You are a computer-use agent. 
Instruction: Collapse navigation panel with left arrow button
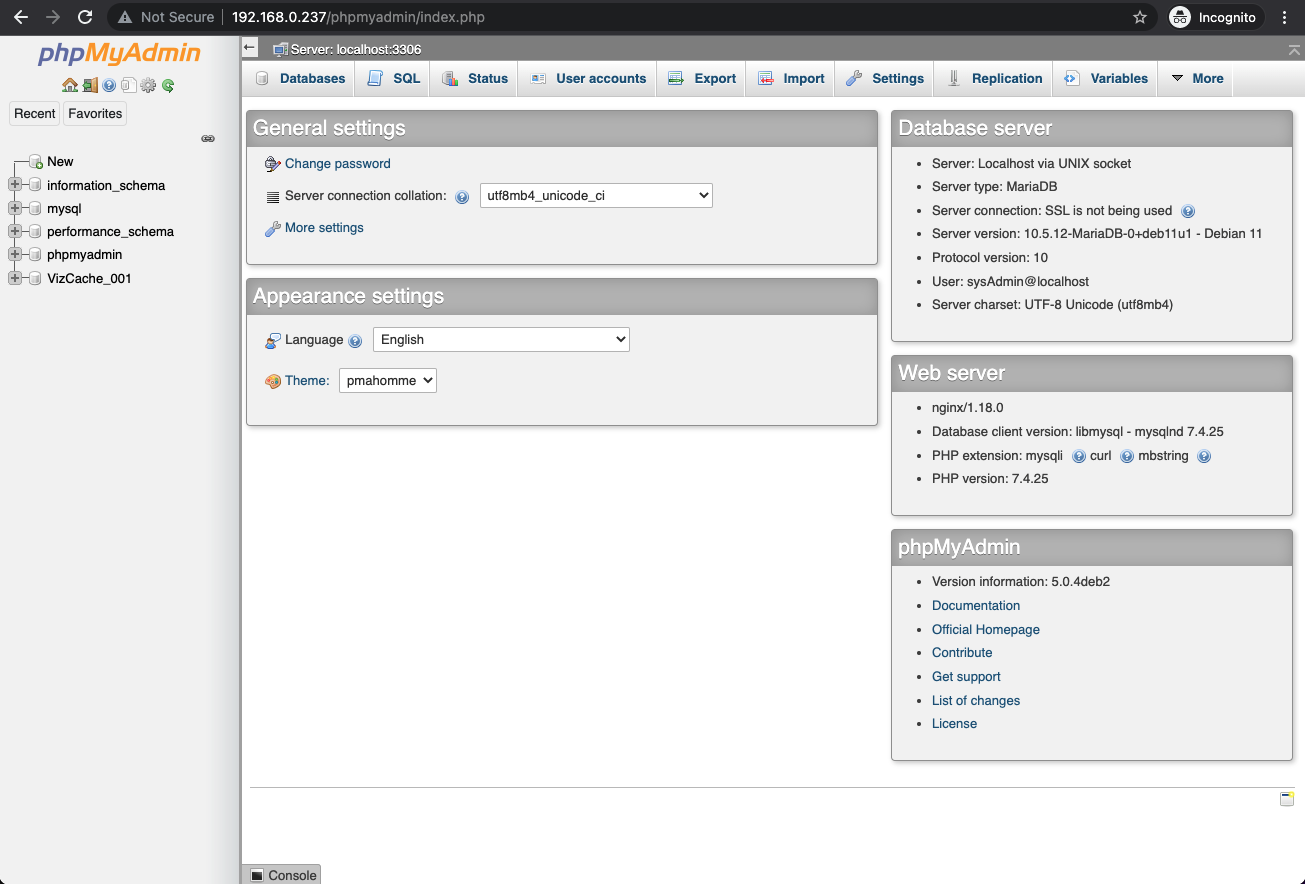[x=250, y=48]
